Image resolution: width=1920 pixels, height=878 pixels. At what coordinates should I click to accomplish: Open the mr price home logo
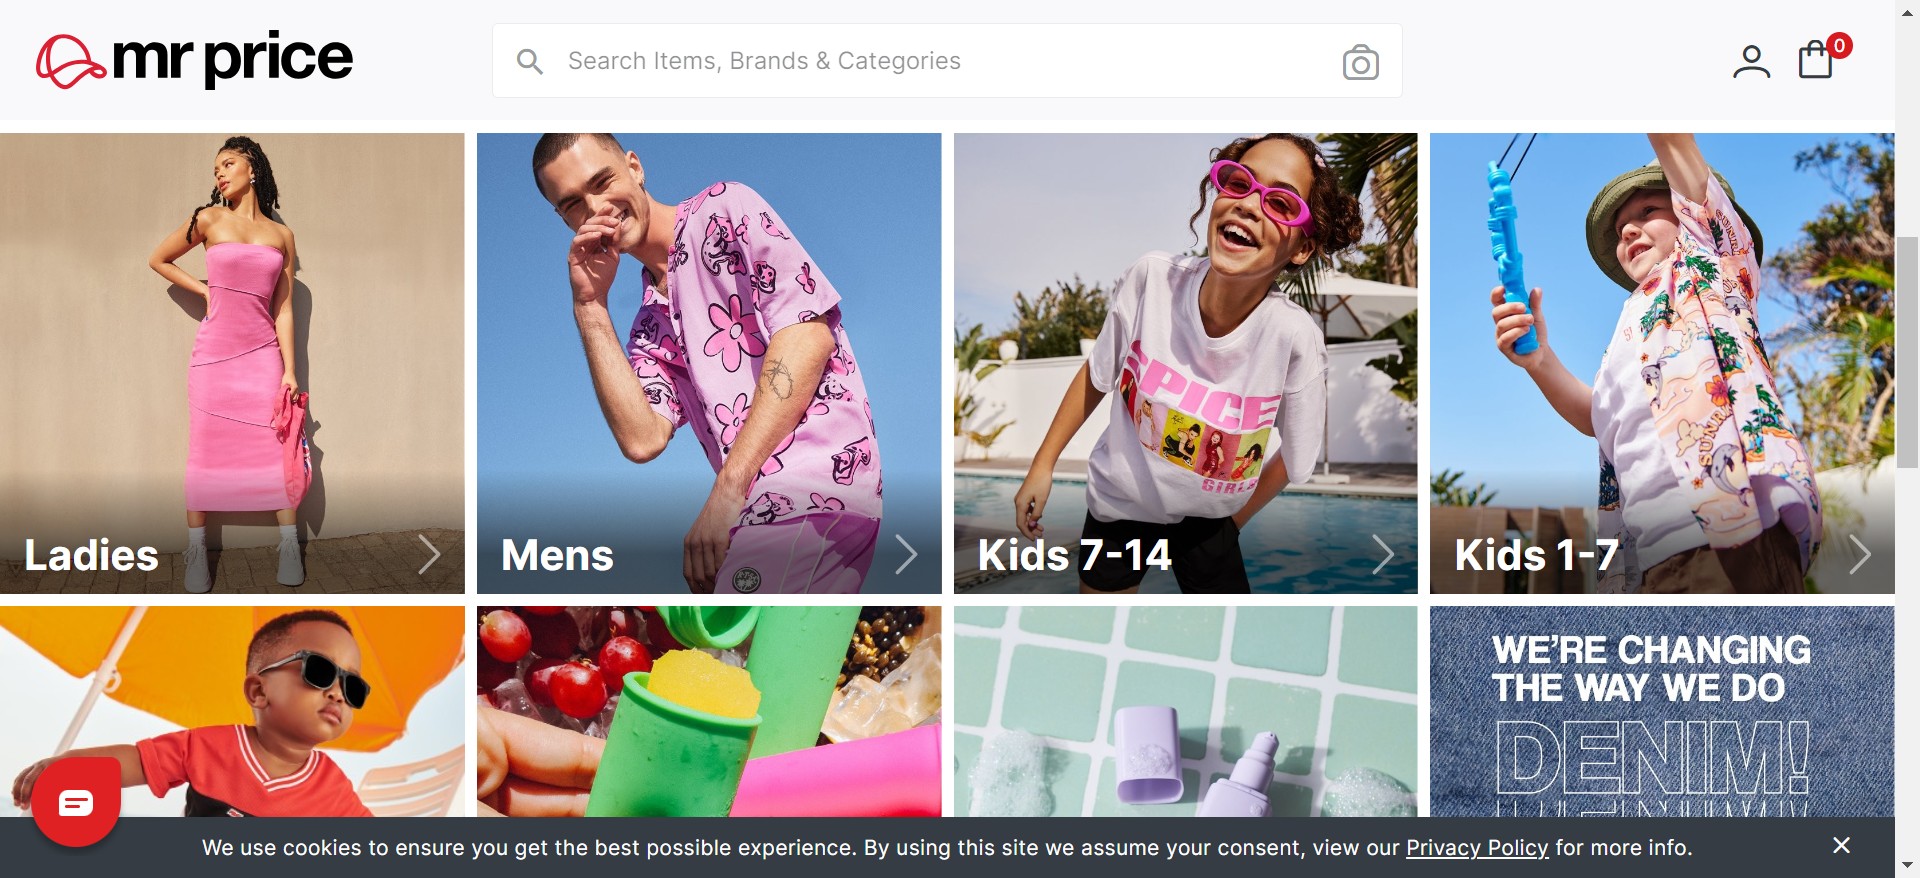pos(195,60)
